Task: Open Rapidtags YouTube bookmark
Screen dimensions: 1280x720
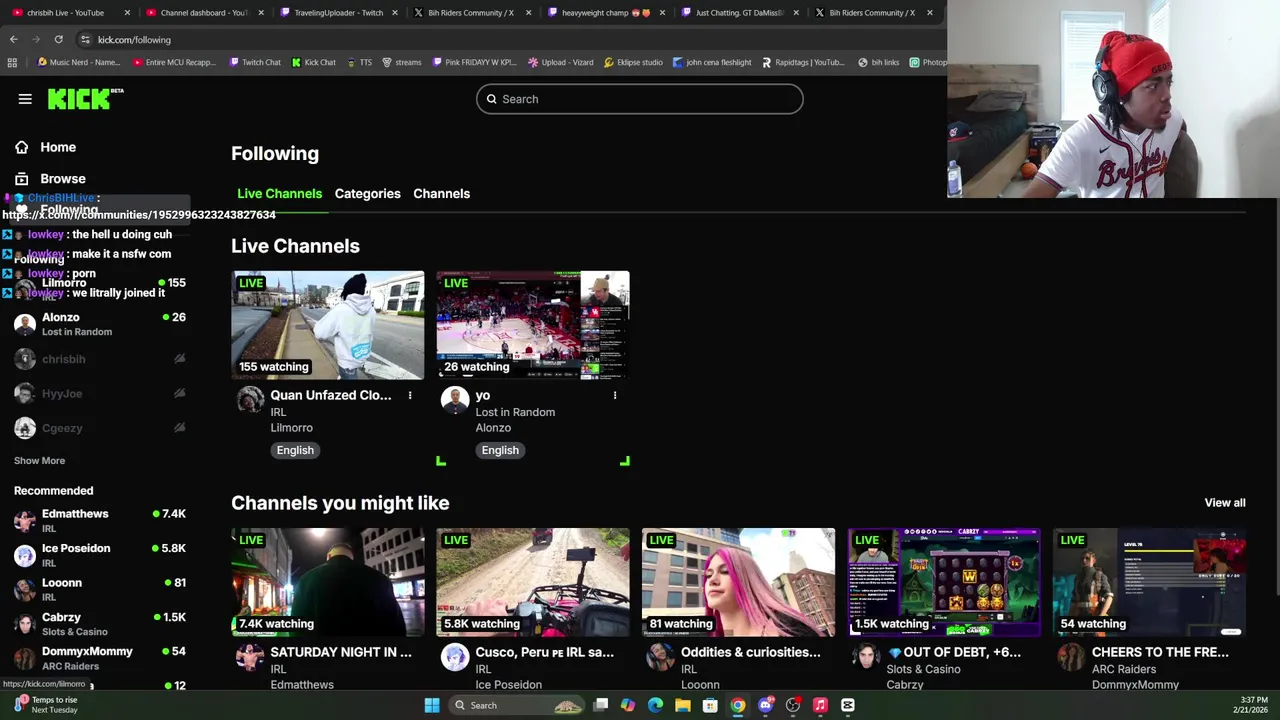Action: point(803,62)
